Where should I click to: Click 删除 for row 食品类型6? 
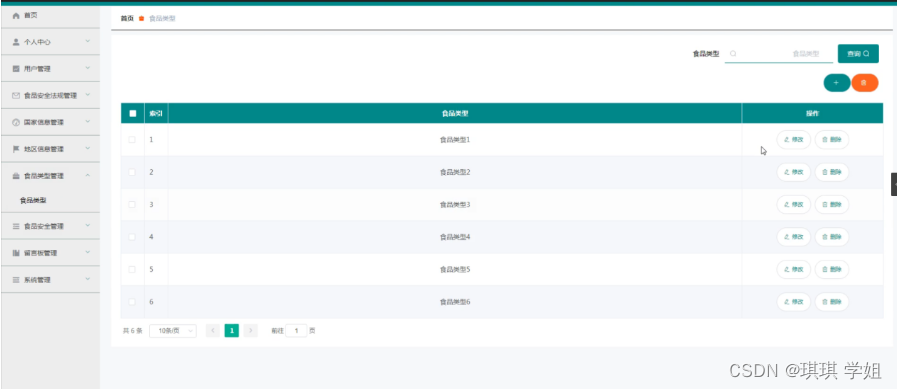click(832, 301)
